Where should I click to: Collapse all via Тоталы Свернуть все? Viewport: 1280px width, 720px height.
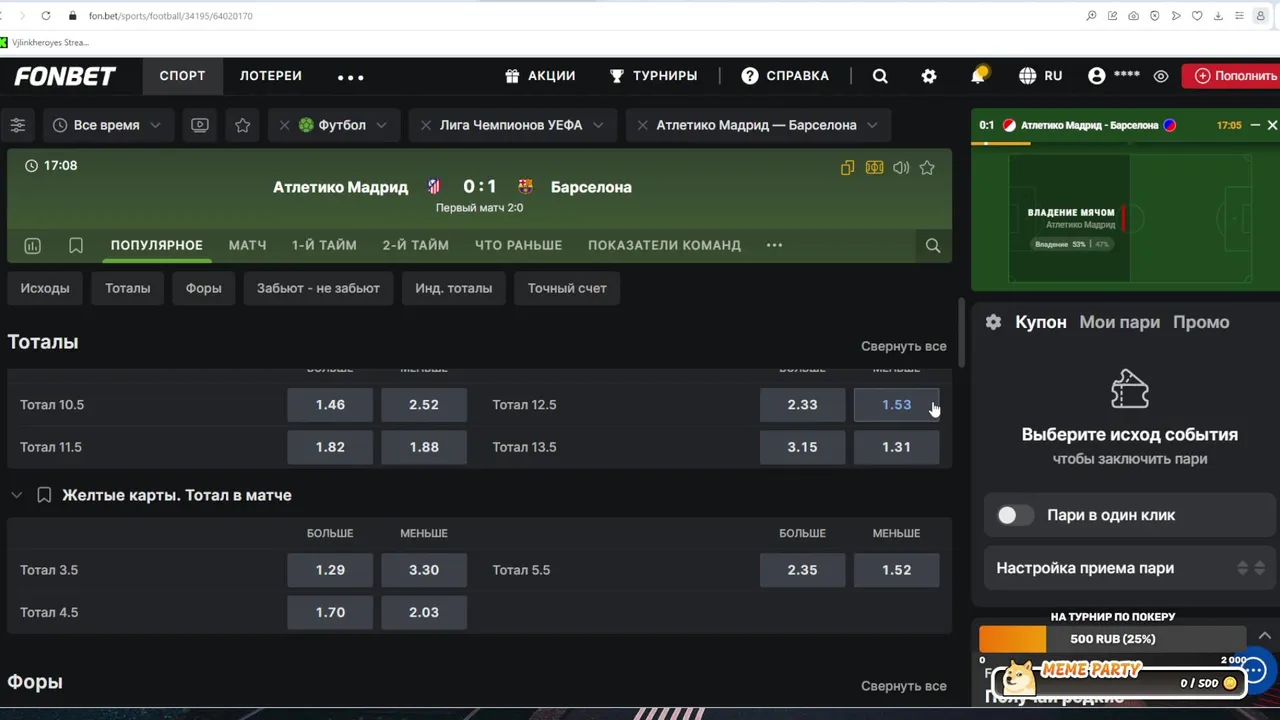903,346
